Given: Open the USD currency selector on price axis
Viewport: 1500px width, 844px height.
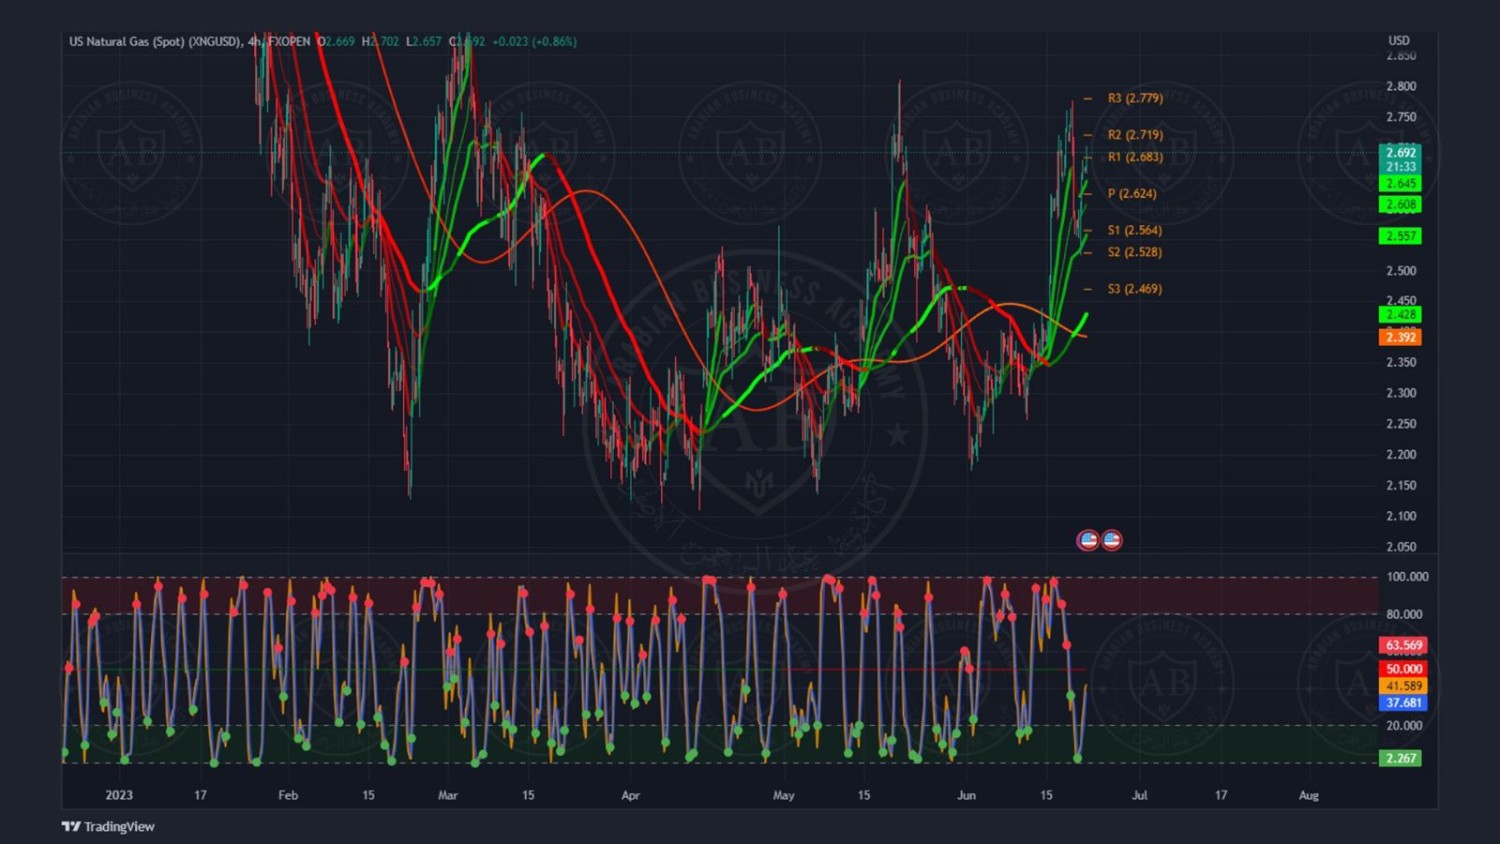Looking at the screenshot, I should 1398,41.
